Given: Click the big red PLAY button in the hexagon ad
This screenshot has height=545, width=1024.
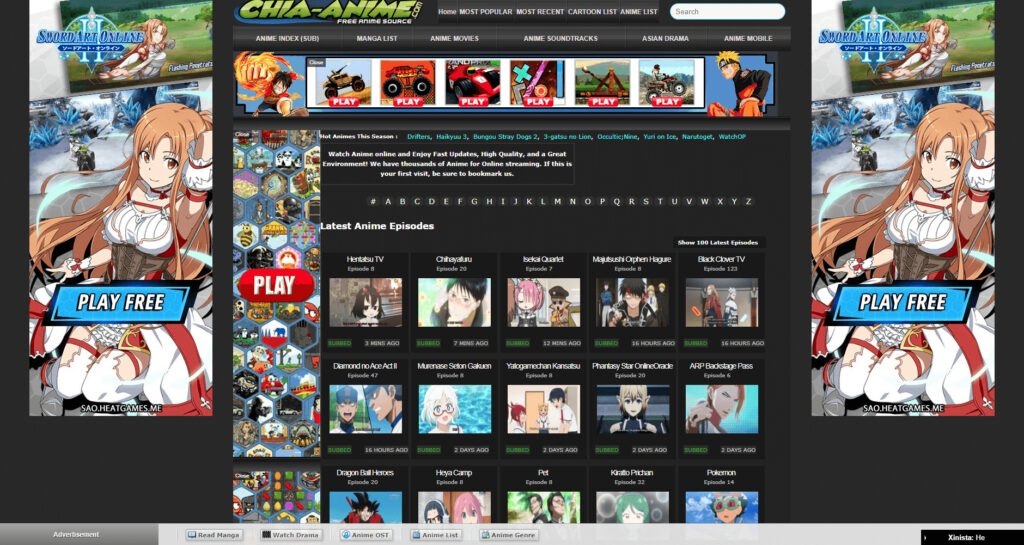Looking at the screenshot, I should [x=276, y=285].
